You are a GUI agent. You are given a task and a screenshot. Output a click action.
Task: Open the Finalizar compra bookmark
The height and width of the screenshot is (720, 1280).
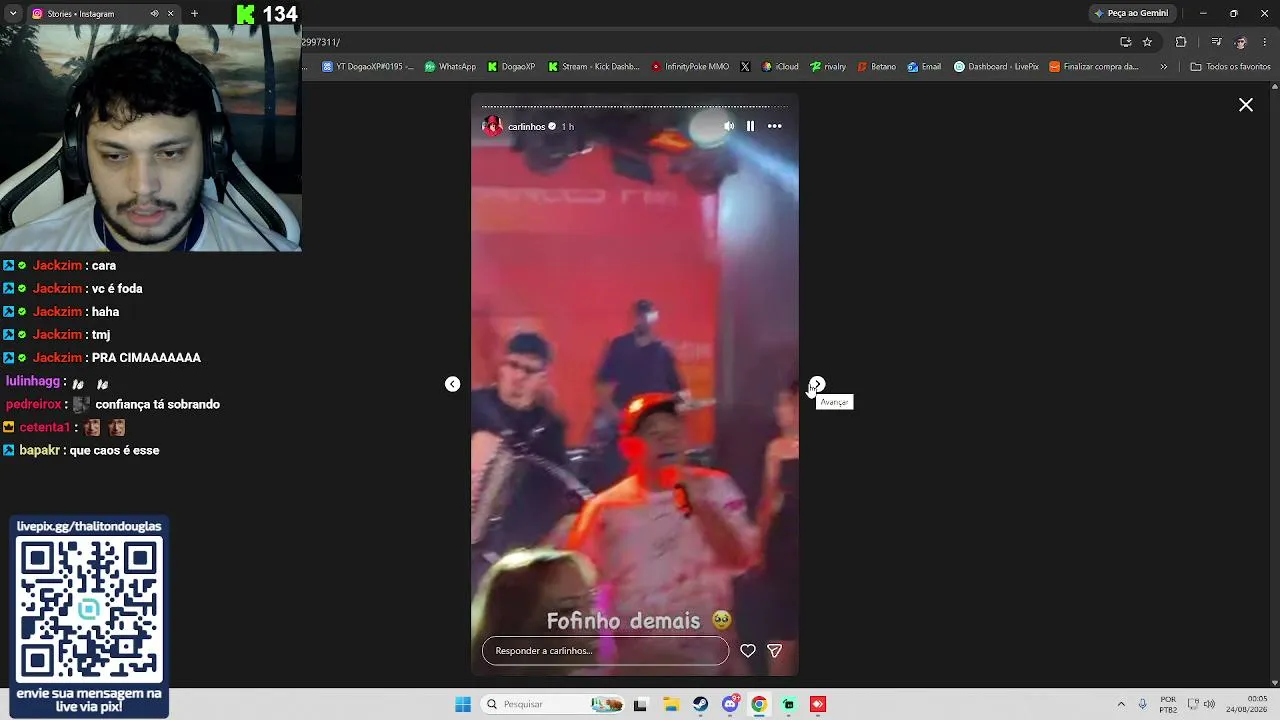(1094, 67)
